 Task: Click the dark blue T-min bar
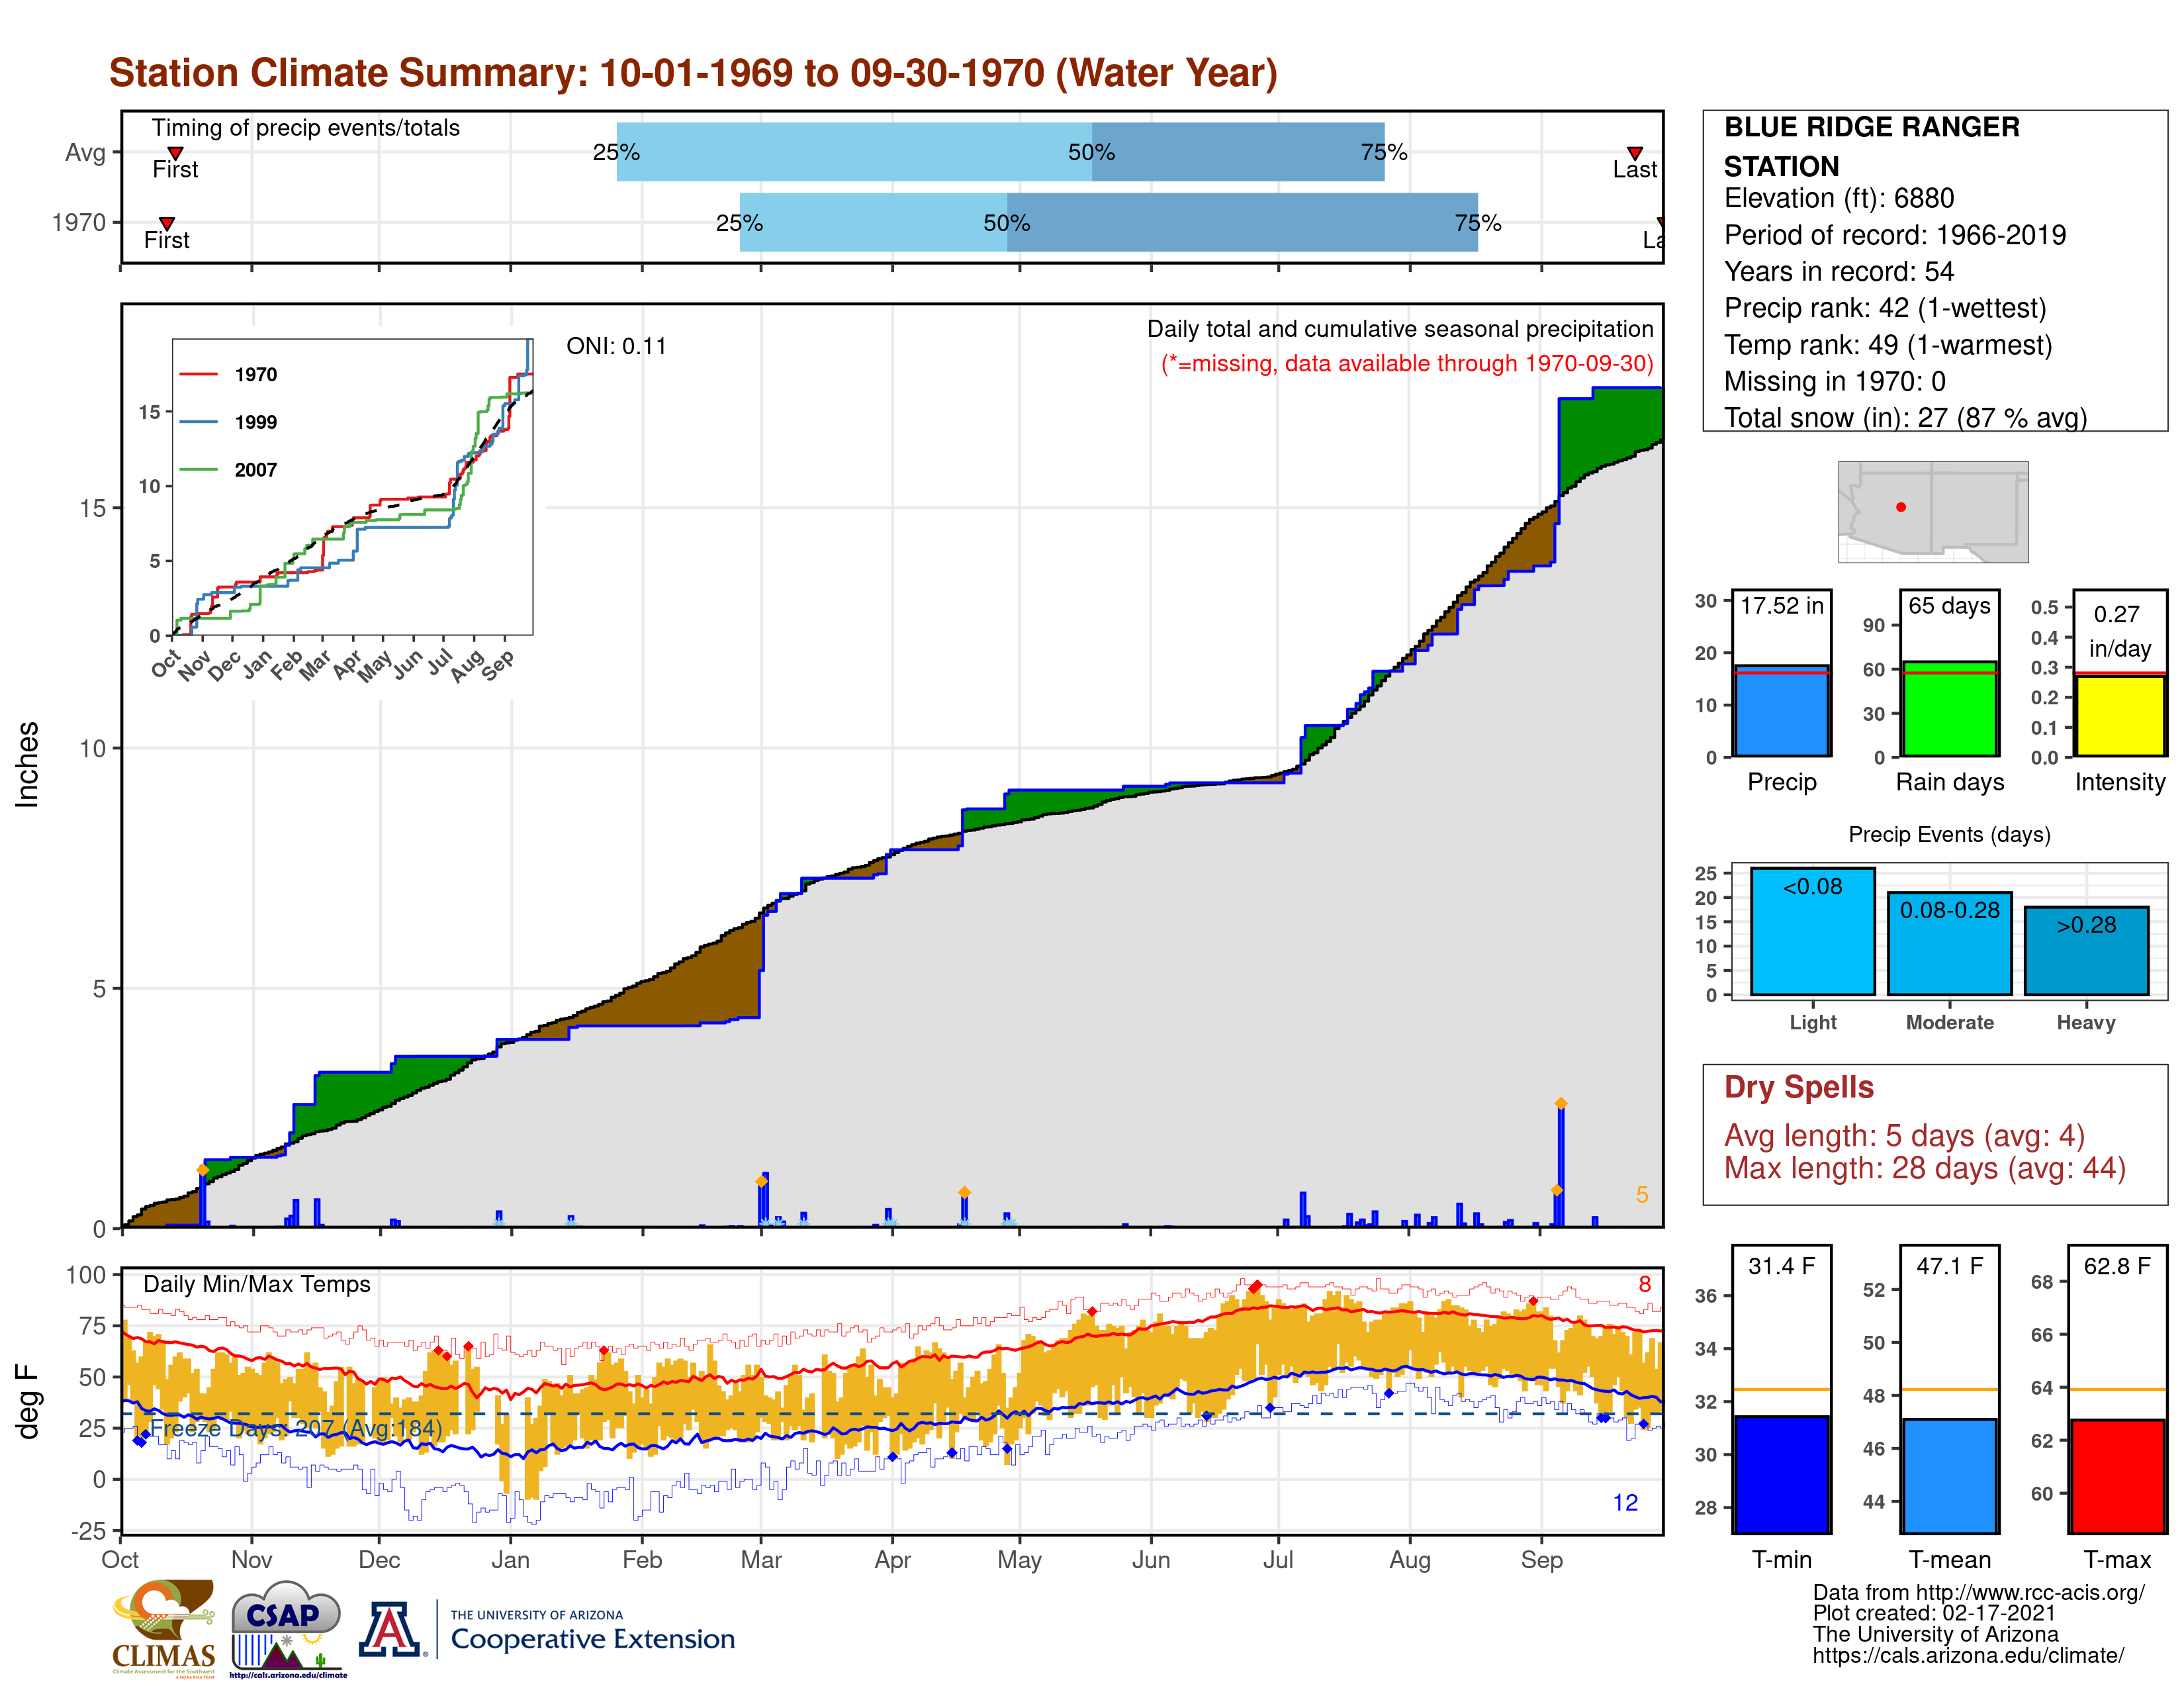(x=1781, y=1474)
